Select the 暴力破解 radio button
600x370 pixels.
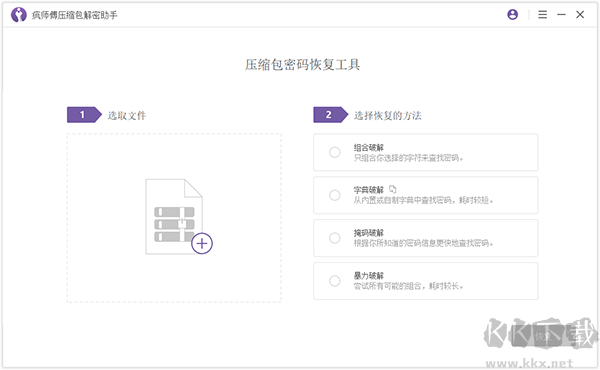coord(335,281)
